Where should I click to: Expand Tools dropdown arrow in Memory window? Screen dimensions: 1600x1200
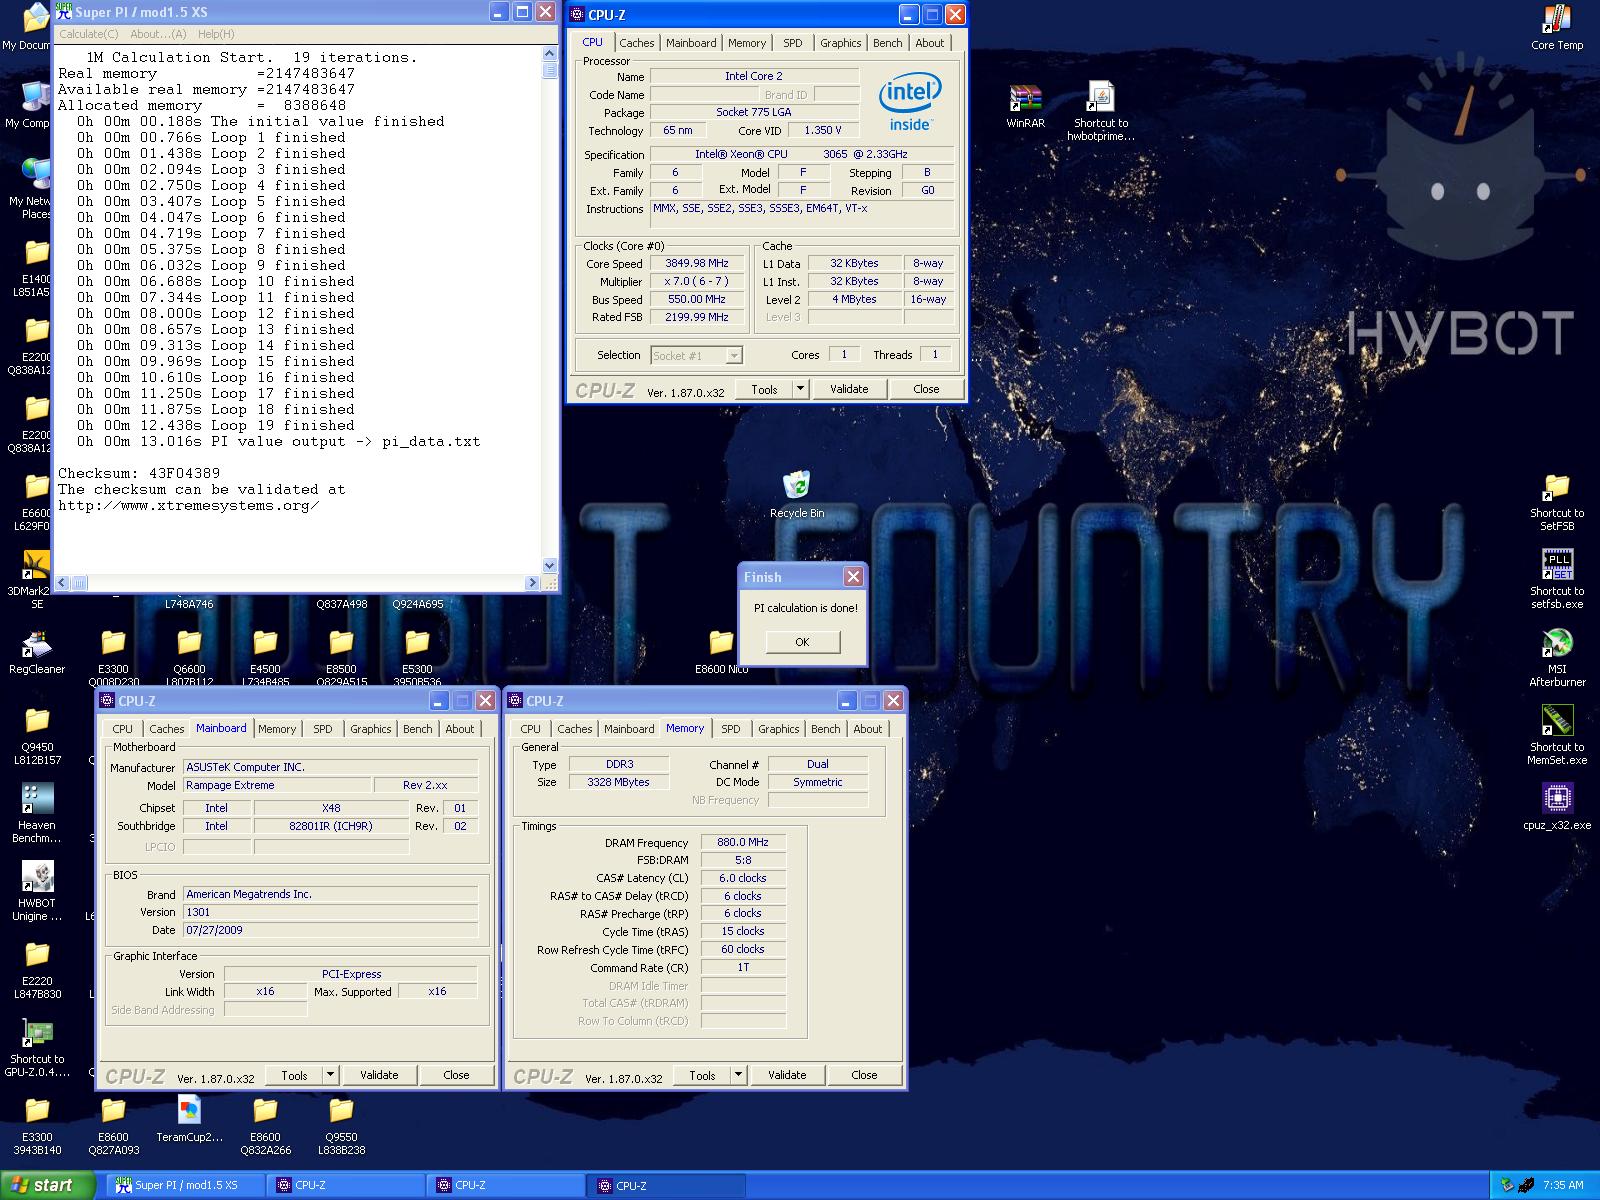(738, 1075)
